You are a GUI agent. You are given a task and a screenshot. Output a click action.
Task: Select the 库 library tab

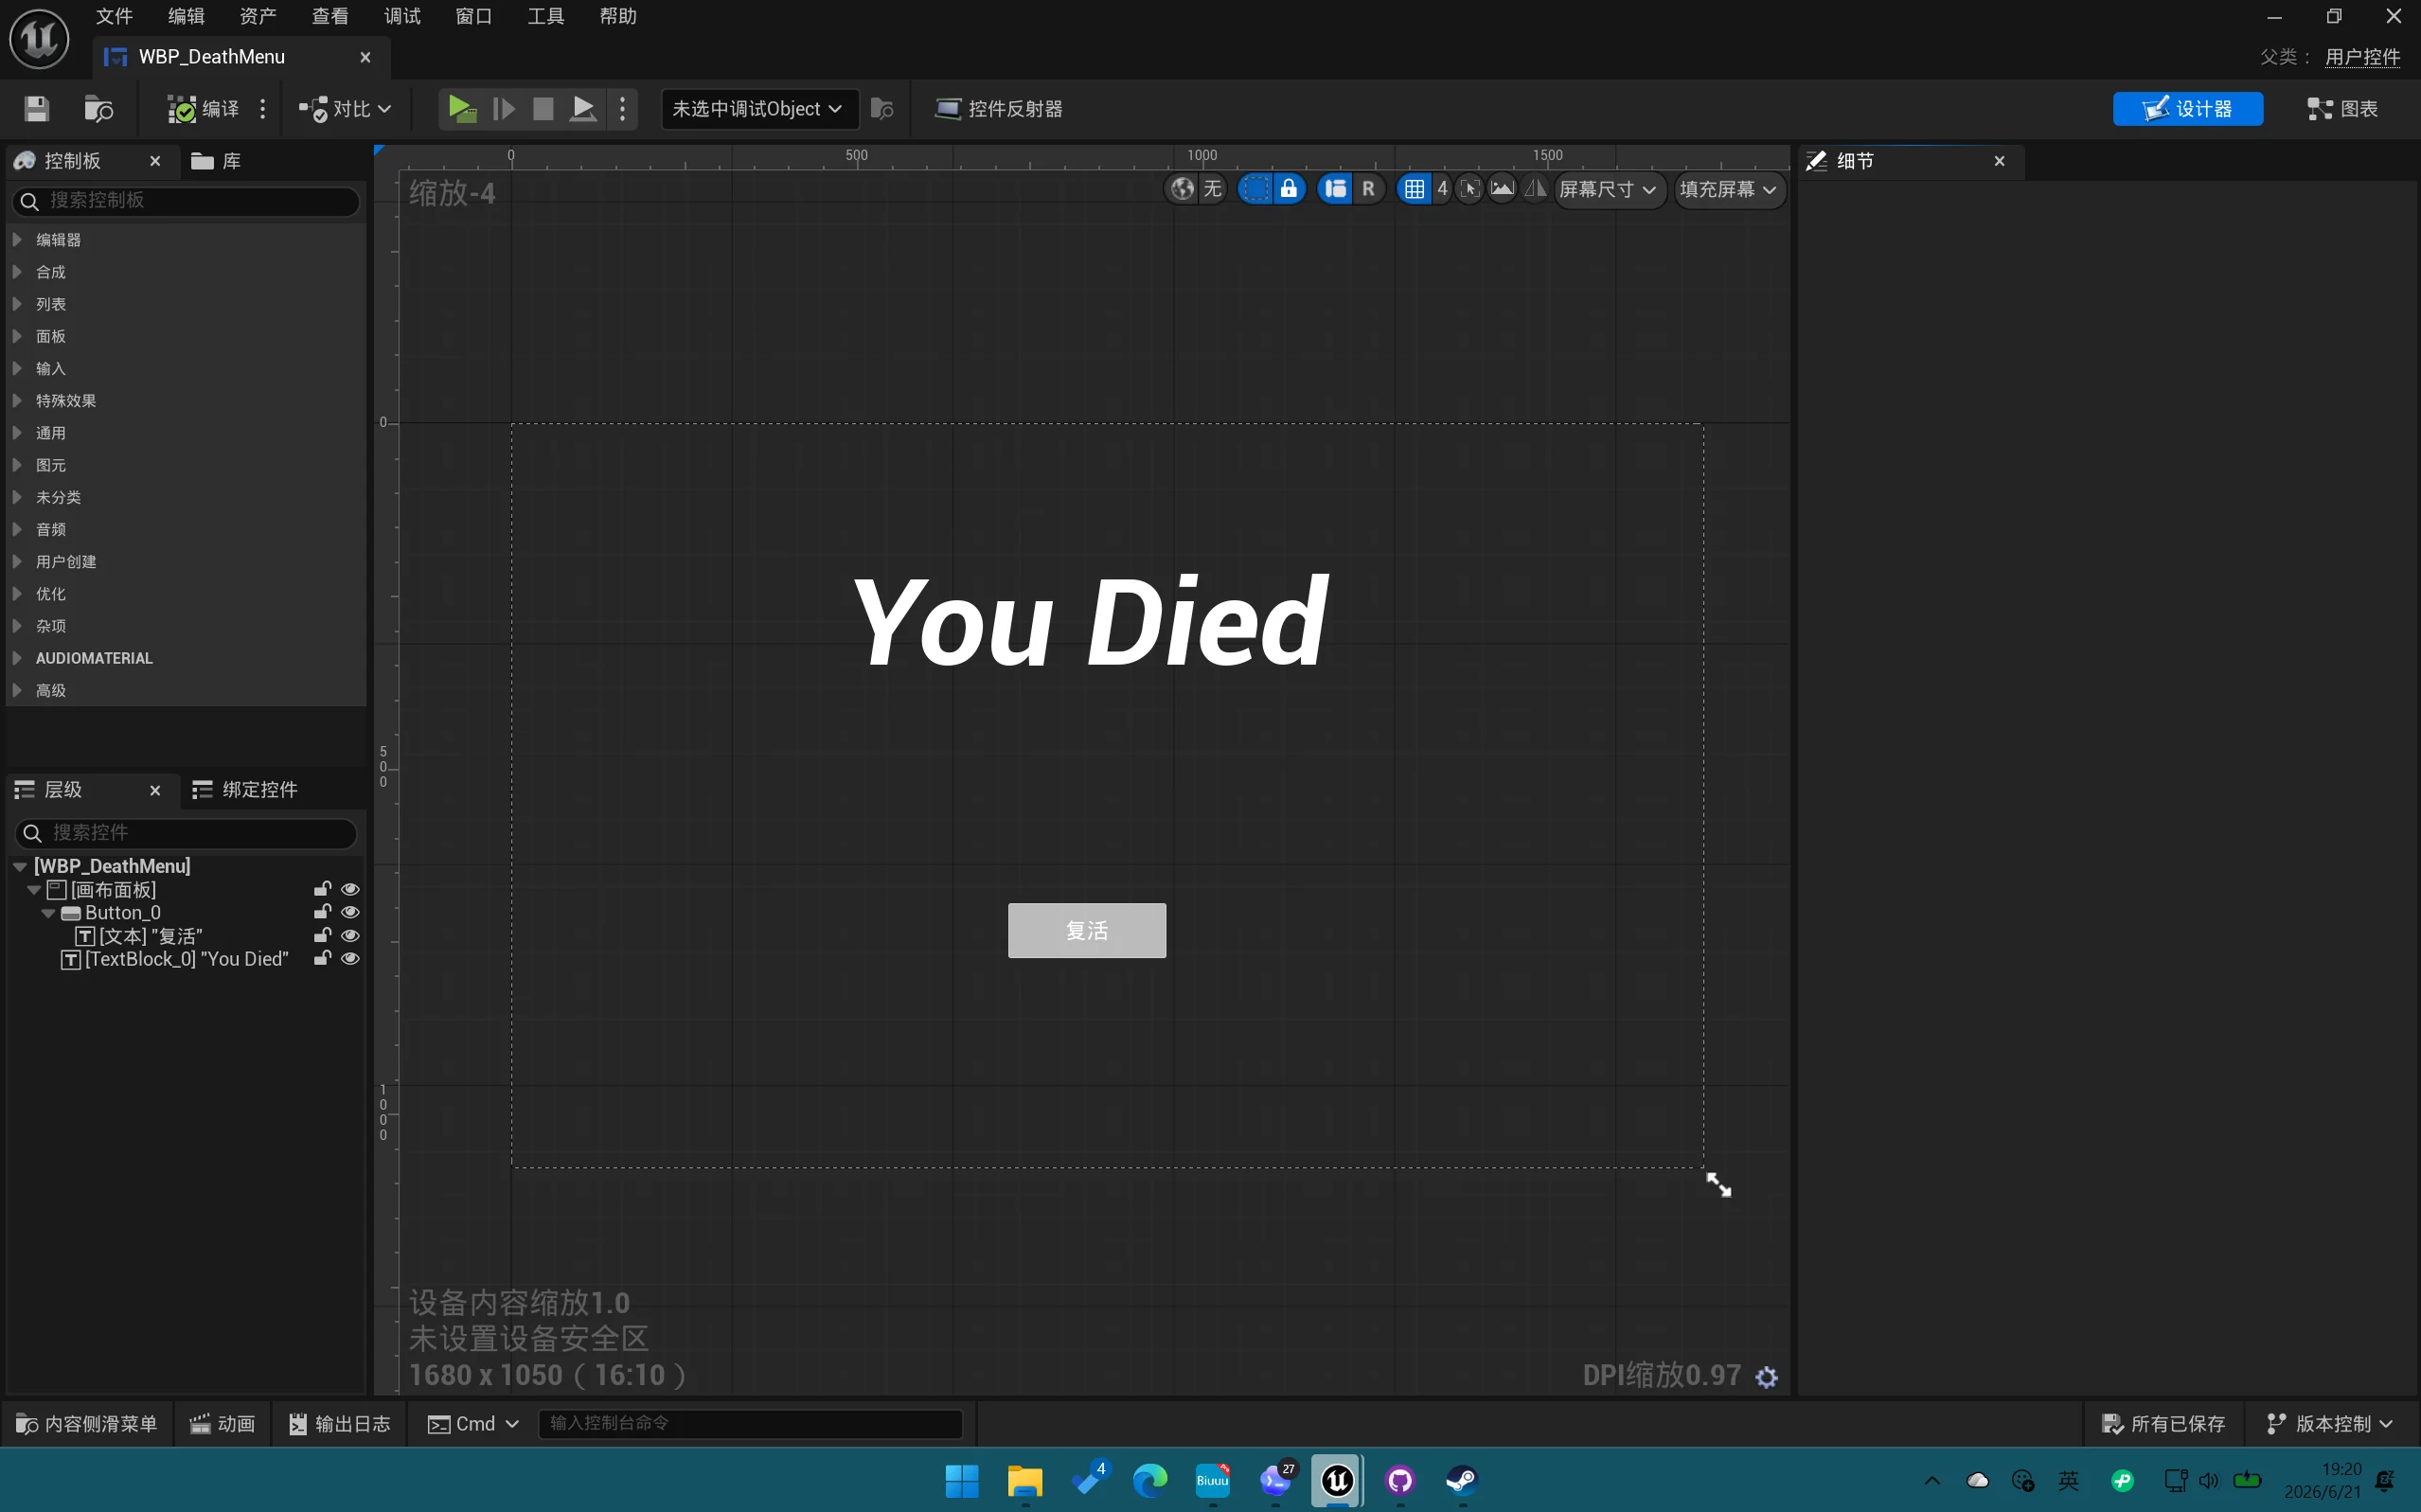click(x=217, y=161)
